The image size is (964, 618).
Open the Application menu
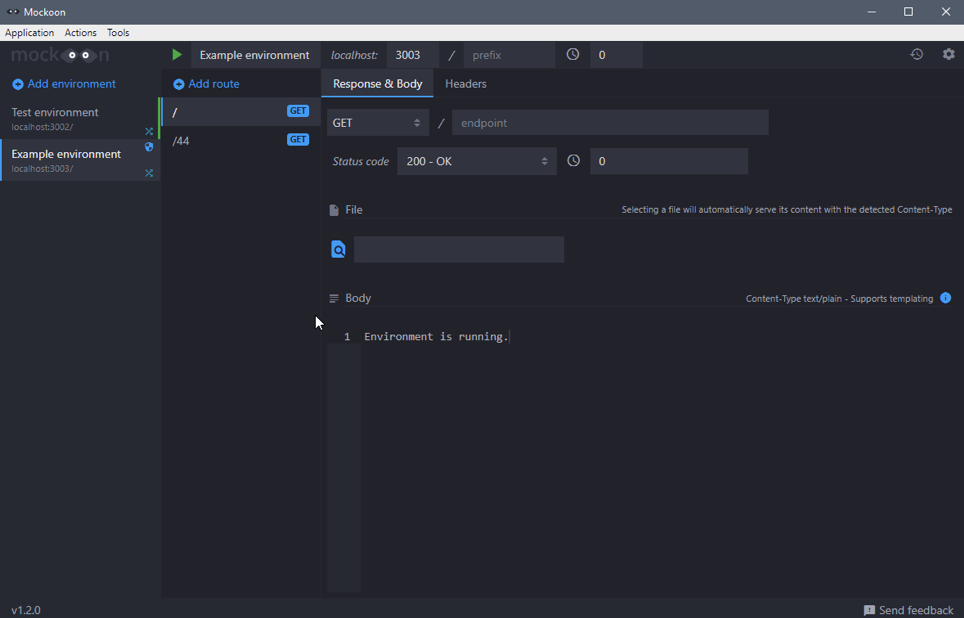click(x=30, y=33)
